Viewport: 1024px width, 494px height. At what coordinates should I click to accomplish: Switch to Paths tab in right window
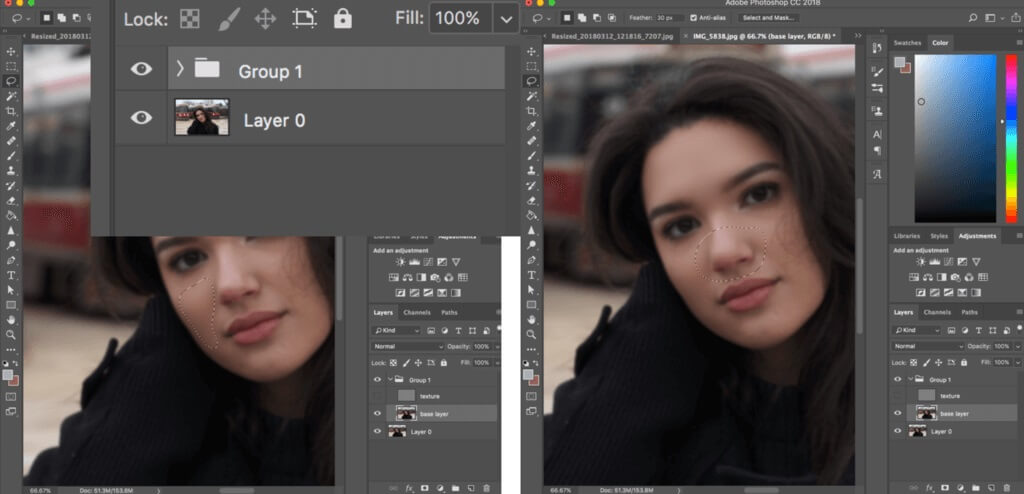(x=970, y=312)
